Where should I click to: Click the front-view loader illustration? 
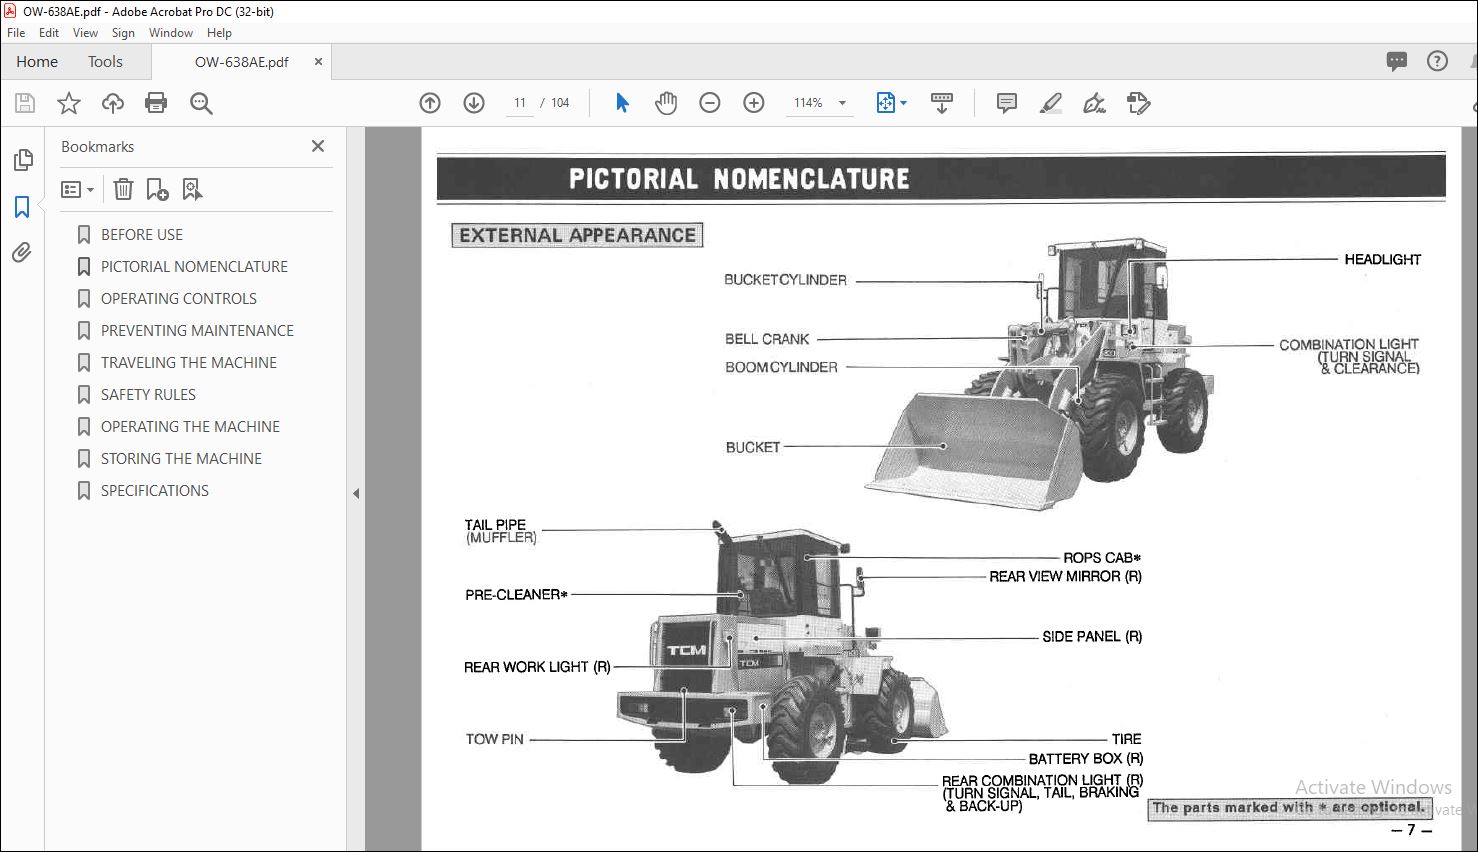(1040, 375)
